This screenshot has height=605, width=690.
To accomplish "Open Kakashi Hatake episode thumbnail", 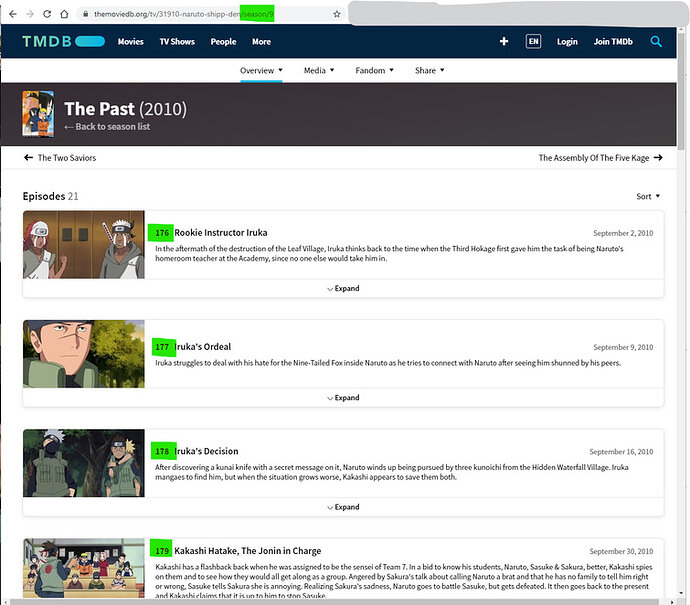I will (x=84, y=568).
